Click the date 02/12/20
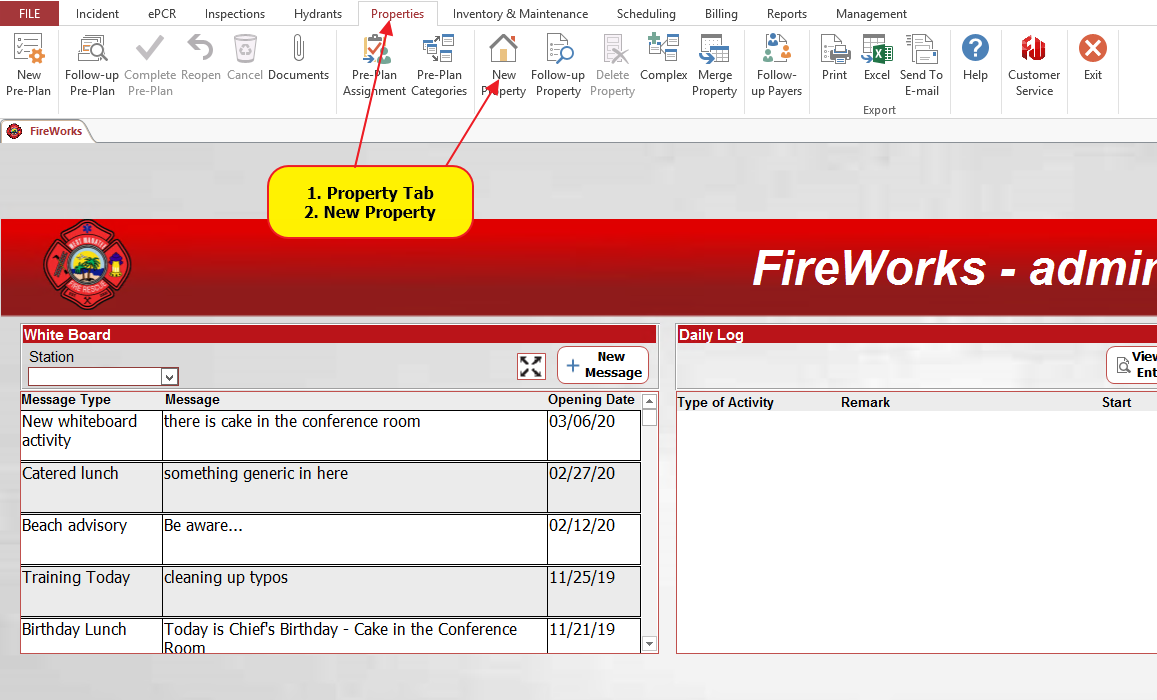The width and height of the screenshot is (1157, 700). pos(581,525)
